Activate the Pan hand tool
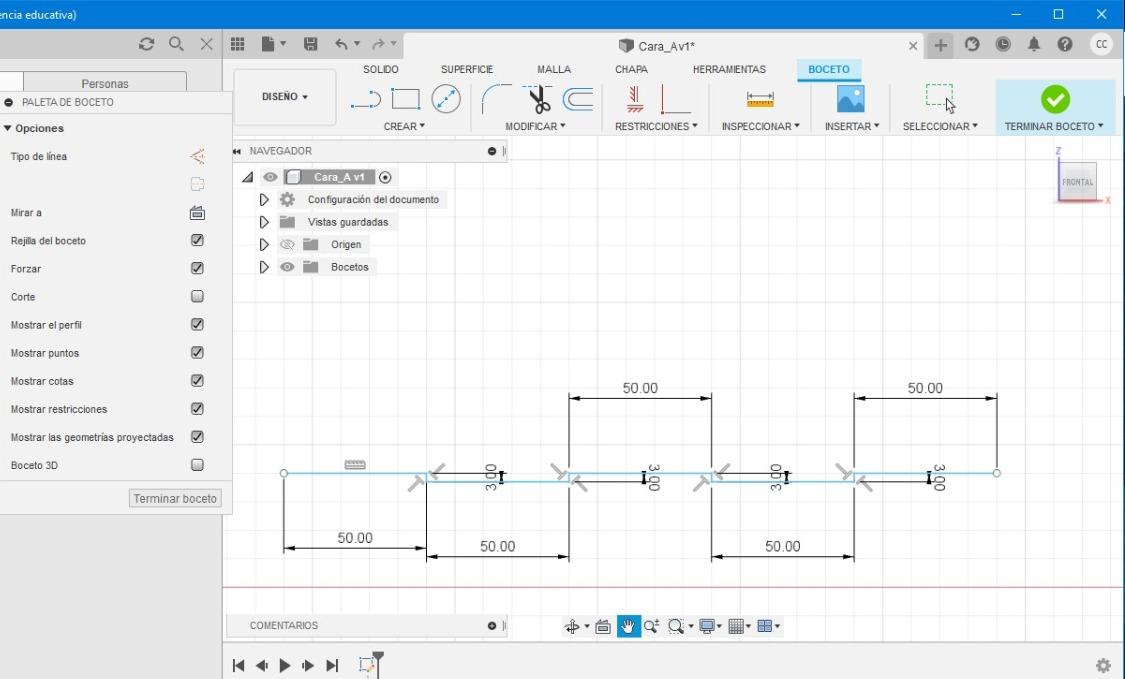Screen dimensions: 1125x679 [x=628, y=626]
